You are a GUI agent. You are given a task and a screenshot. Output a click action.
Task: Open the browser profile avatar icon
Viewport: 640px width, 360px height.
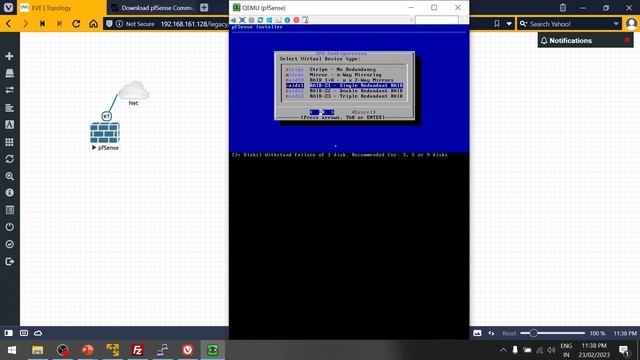tap(631, 24)
